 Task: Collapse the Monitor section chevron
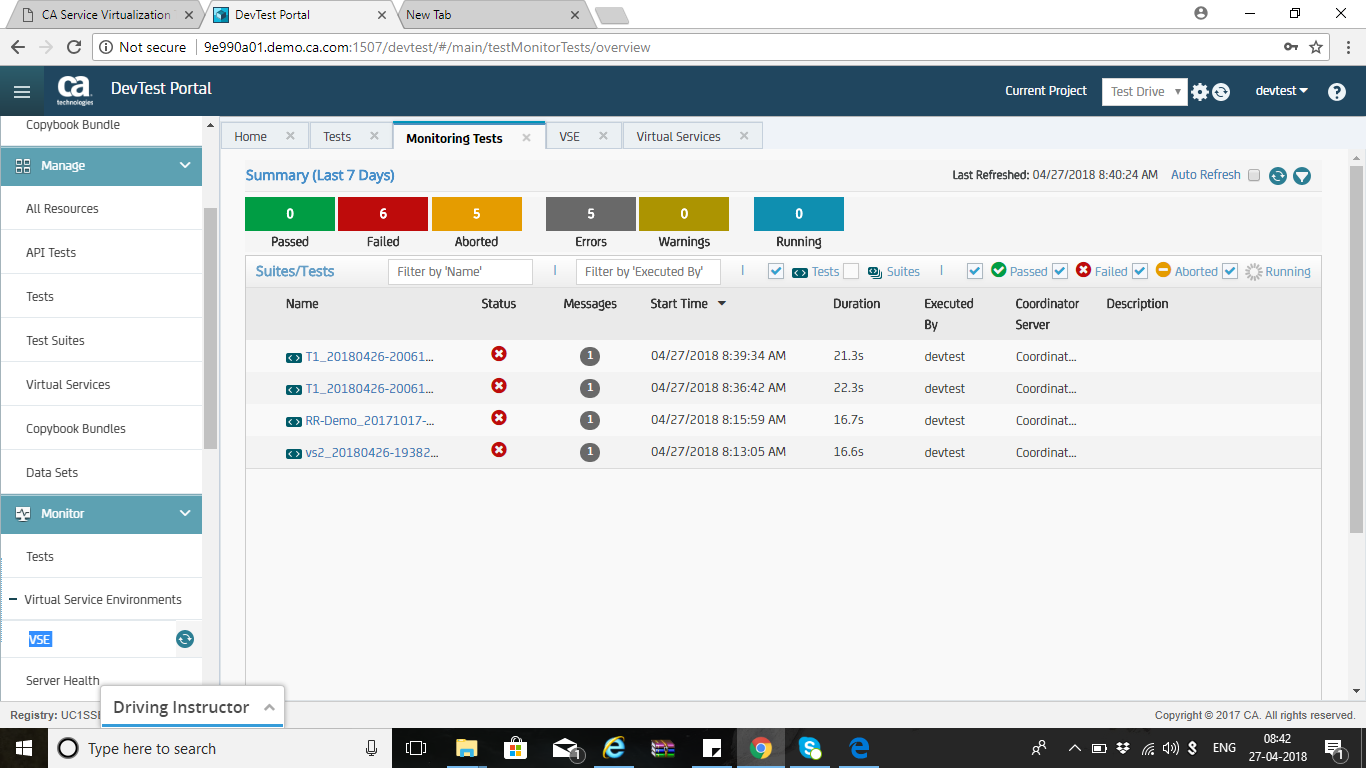185,514
